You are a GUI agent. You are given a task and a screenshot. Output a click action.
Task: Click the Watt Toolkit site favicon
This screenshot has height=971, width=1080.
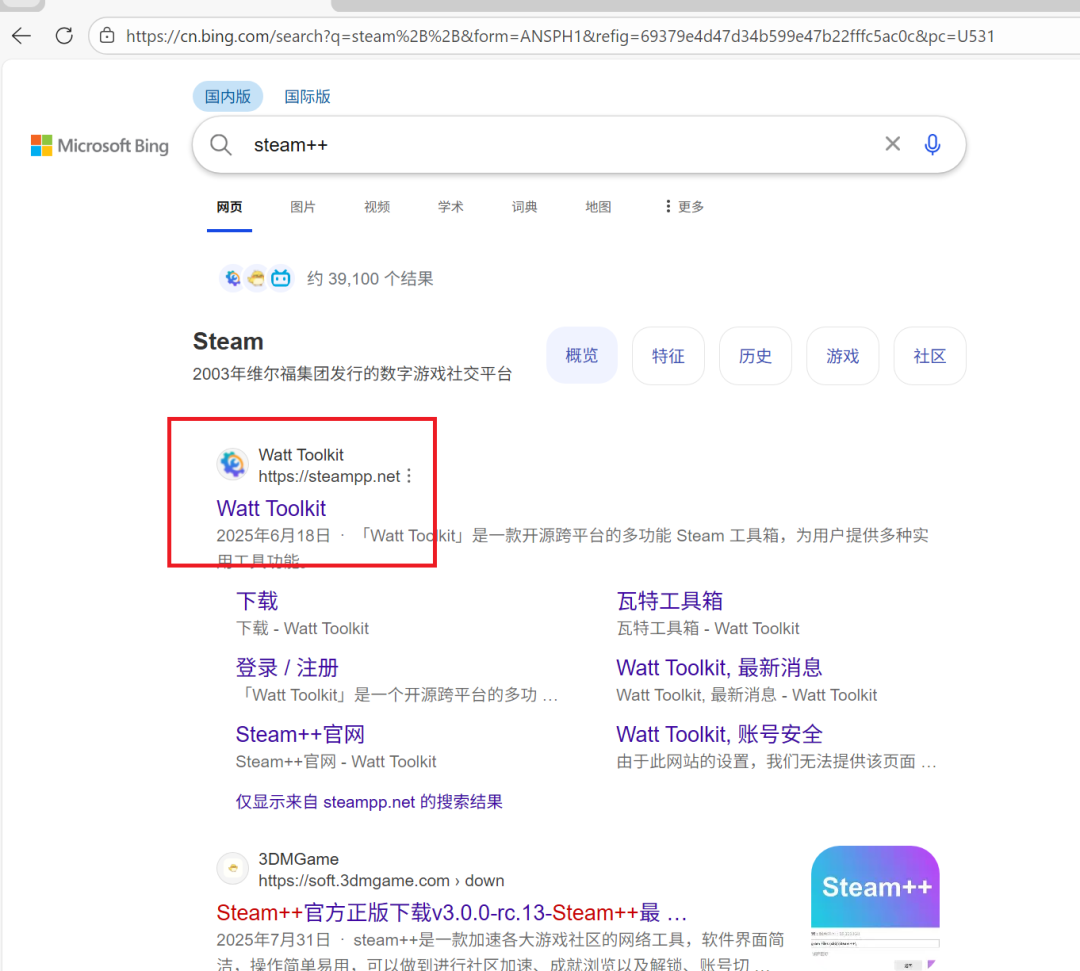tap(233, 465)
